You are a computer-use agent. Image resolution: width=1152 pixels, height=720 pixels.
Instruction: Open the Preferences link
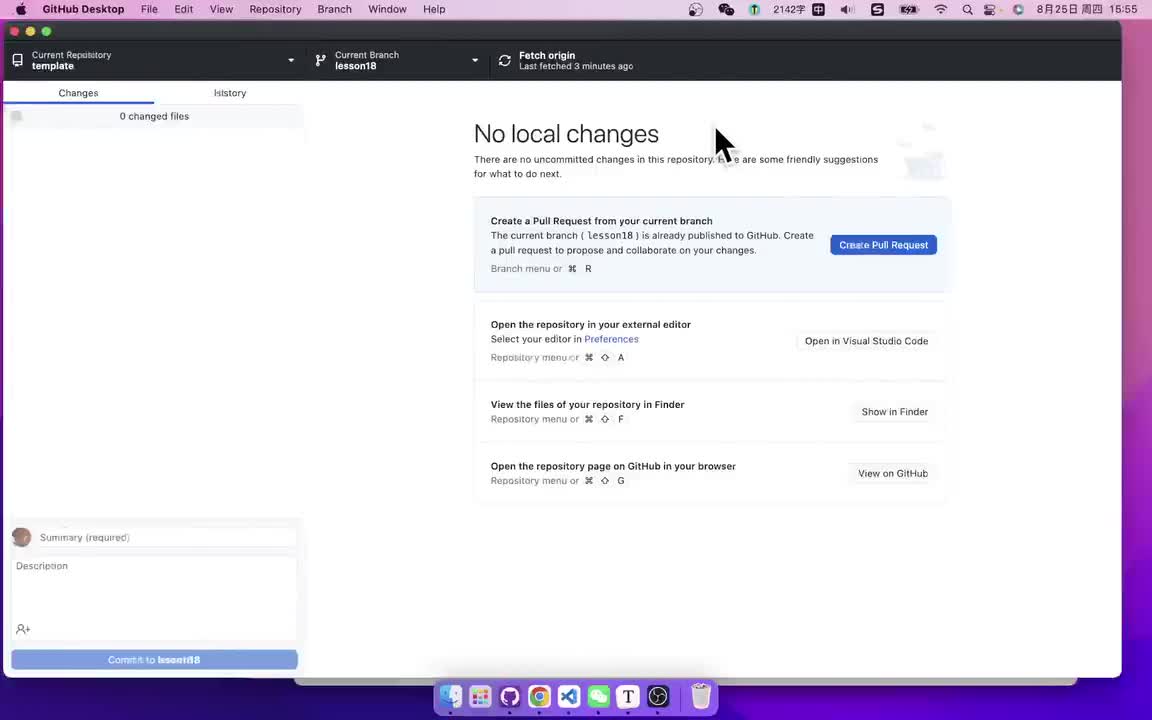(611, 339)
